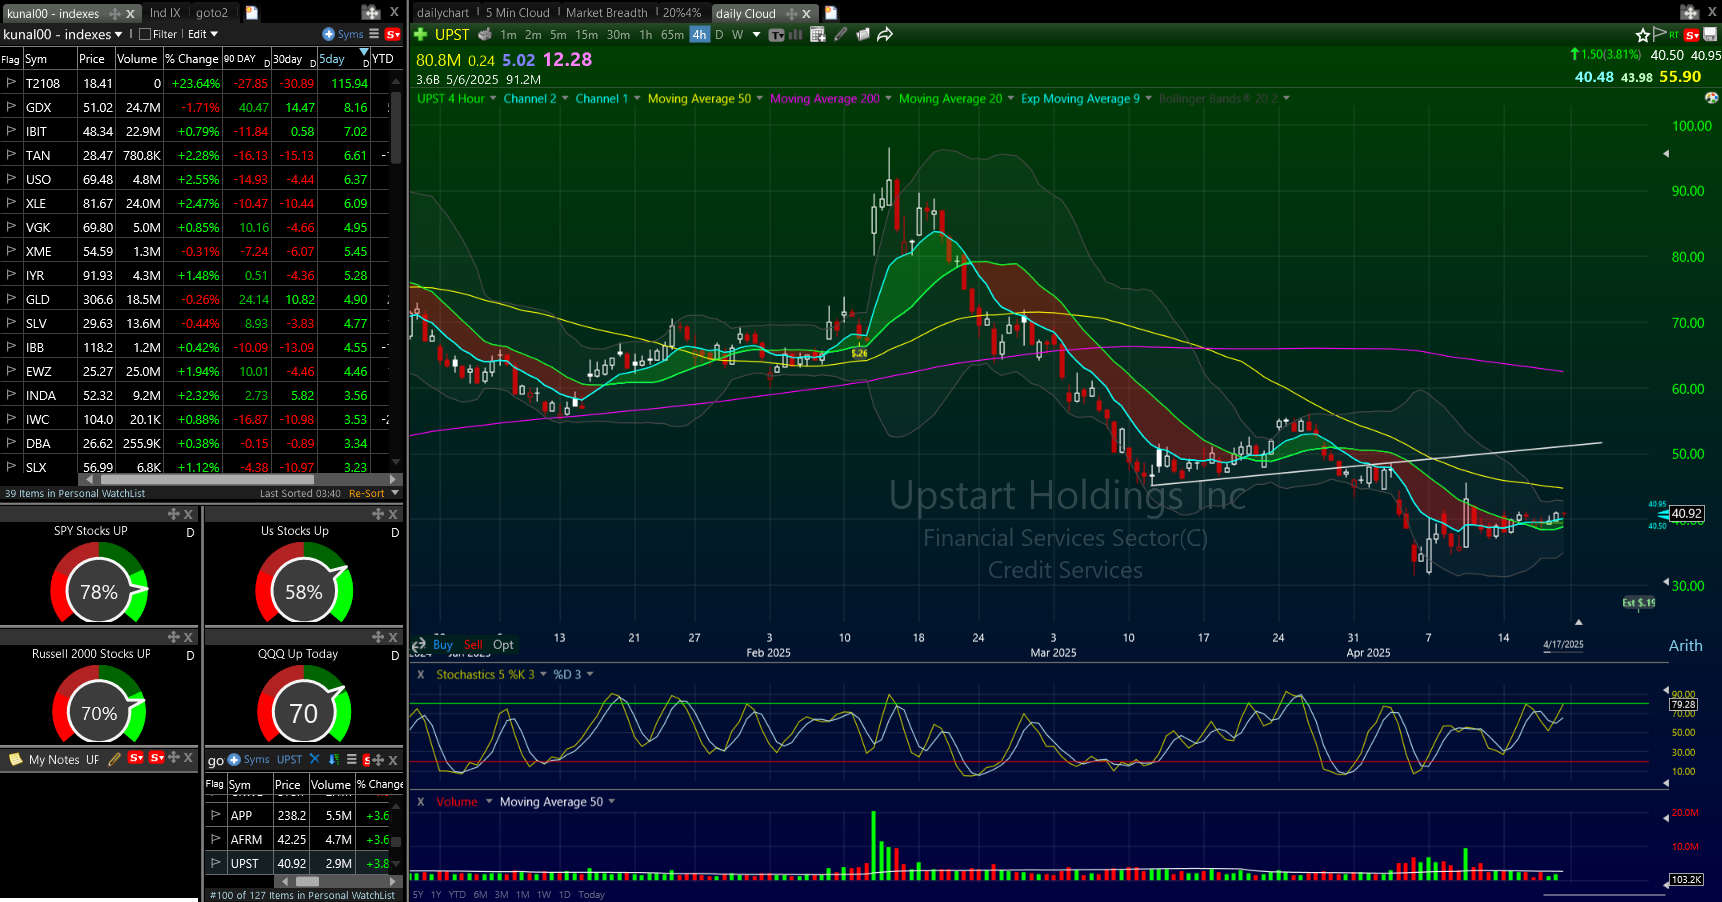This screenshot has height=902, width=1722.
Task: Flag the XLE watchlist row
Action: (x=11, y=203)
